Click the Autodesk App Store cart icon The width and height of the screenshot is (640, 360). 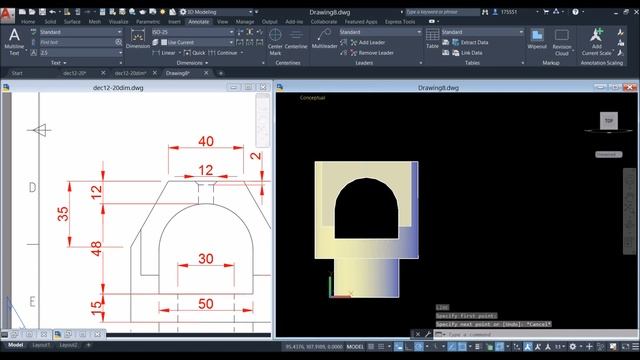(x=546, y=12)
